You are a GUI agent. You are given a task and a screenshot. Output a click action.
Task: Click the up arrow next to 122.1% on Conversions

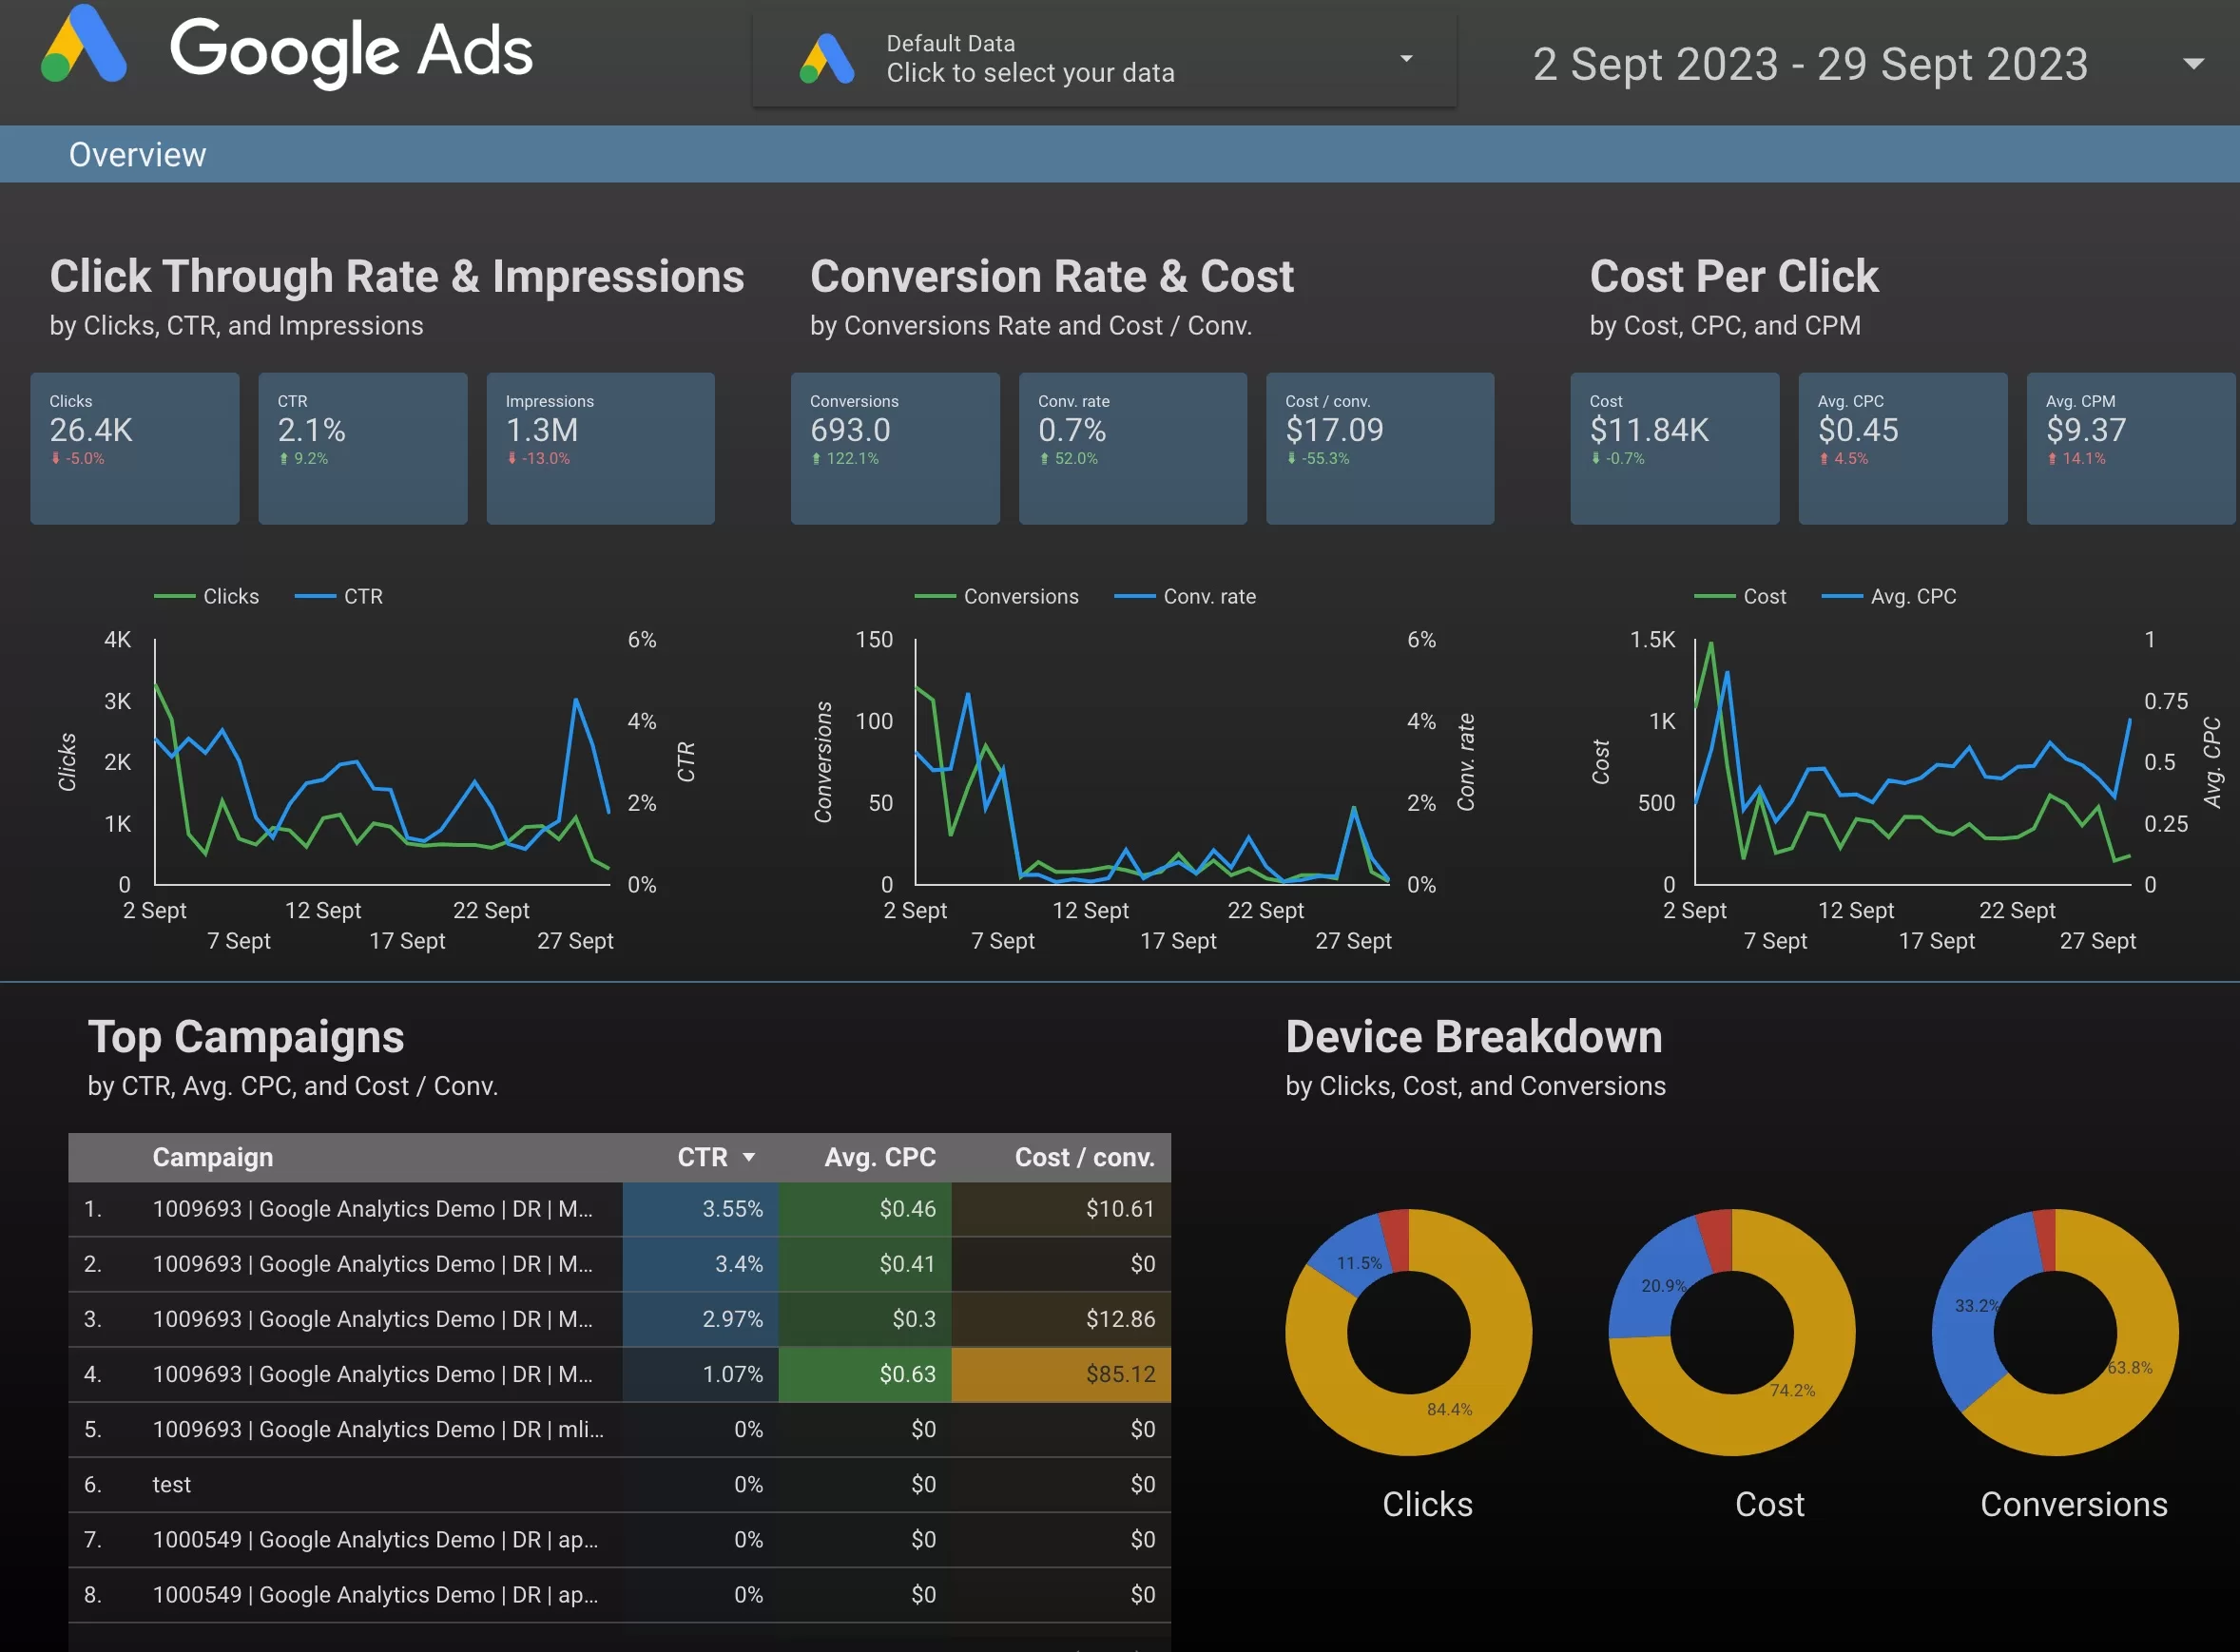[x=816, y=458]
